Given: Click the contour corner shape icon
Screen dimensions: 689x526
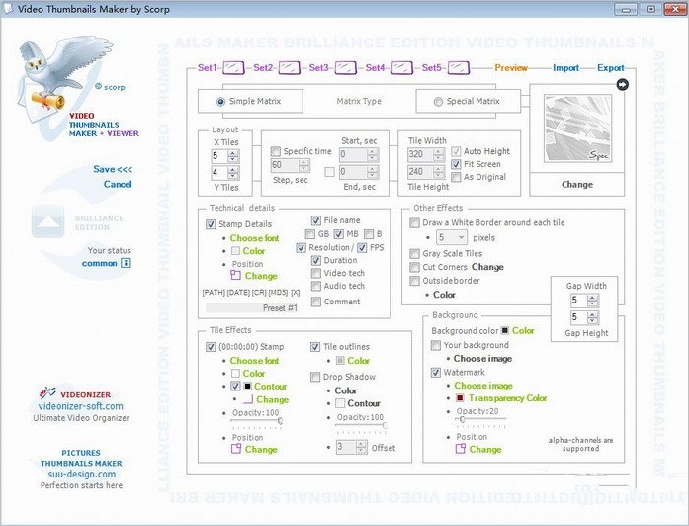Looking at the screenshot, I should 247,399.
